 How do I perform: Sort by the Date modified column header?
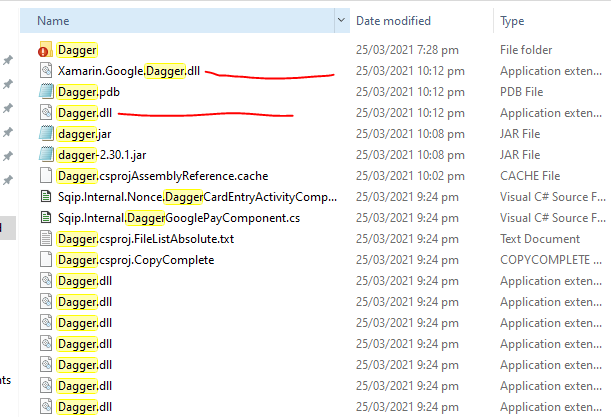pyautogui.click(x=421, y=21)
